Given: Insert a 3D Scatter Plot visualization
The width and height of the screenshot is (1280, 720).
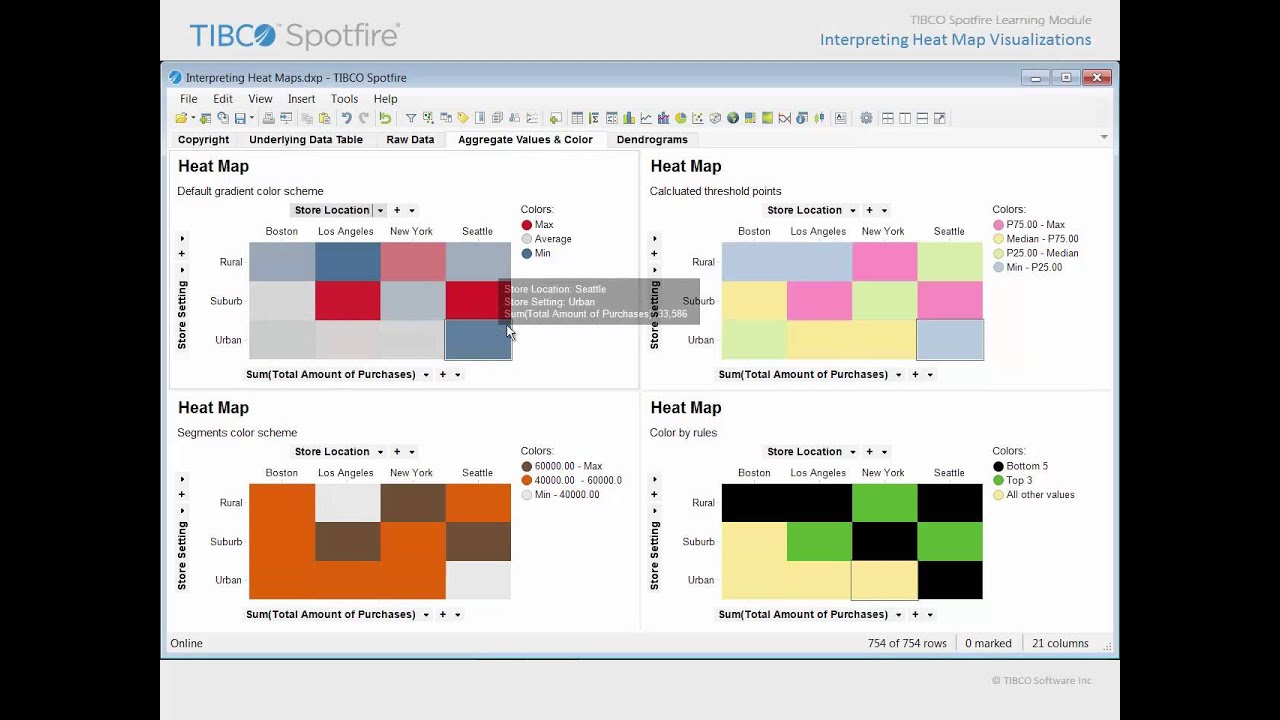Looking at the screenshot, I should click(x=715, y=118).
